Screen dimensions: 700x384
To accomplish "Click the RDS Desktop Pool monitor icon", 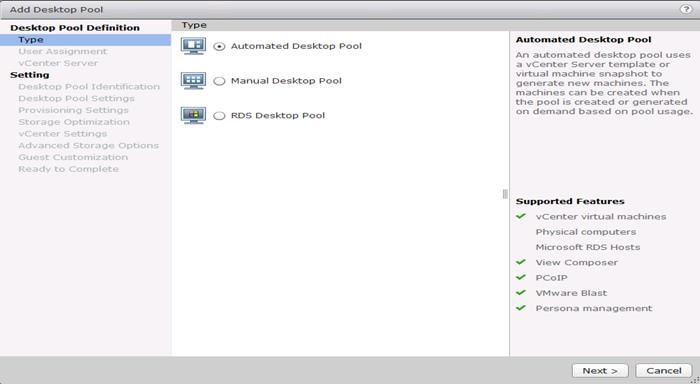I will pyautogui.click(x=193, y=115).
